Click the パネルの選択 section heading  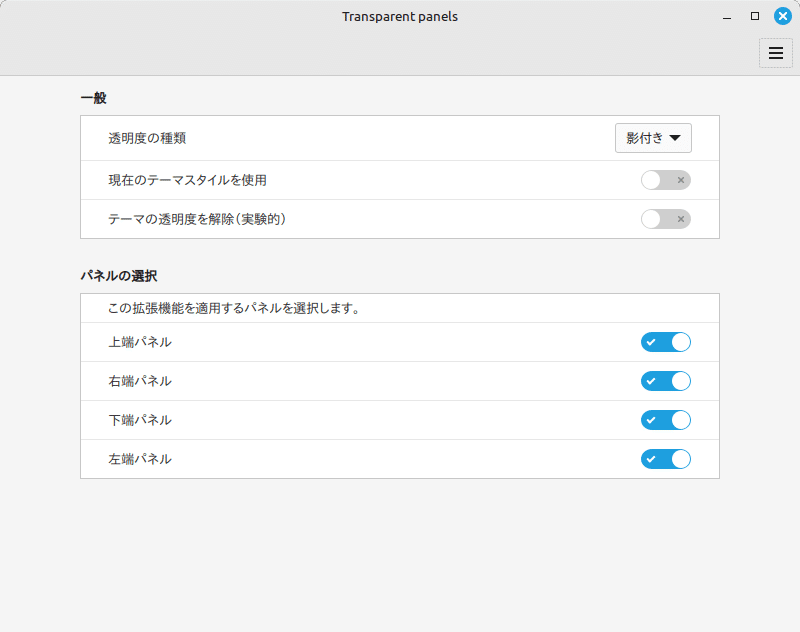pyautogui.click(x=118, y=275)
